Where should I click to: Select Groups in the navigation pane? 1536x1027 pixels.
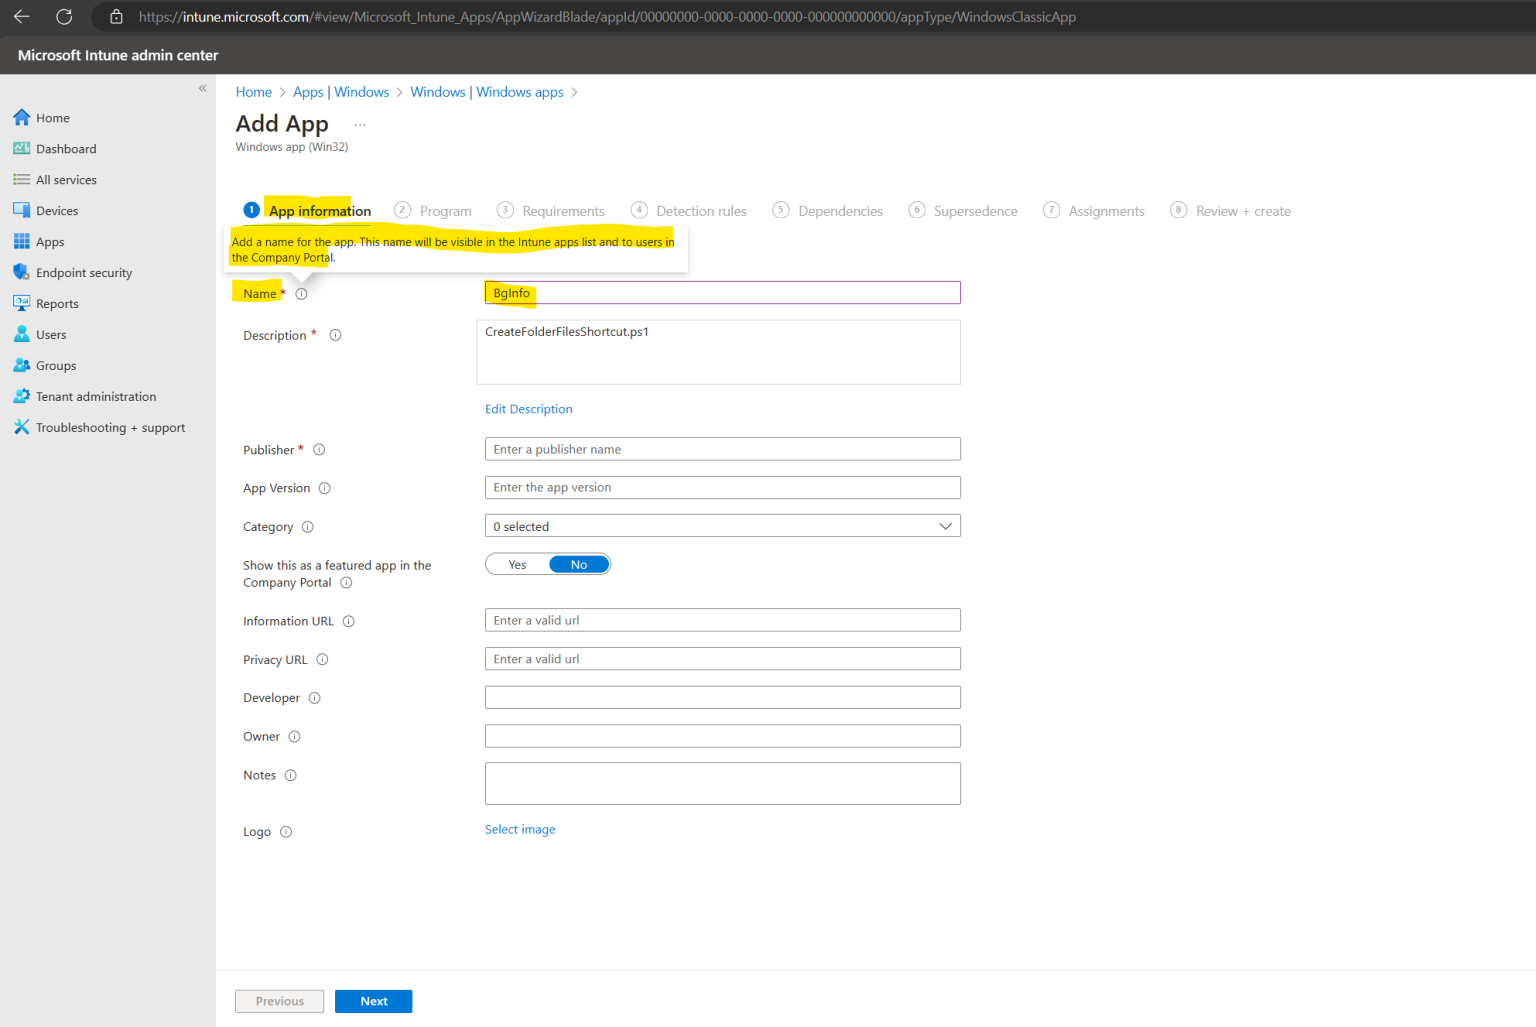(x=54, y=365)
